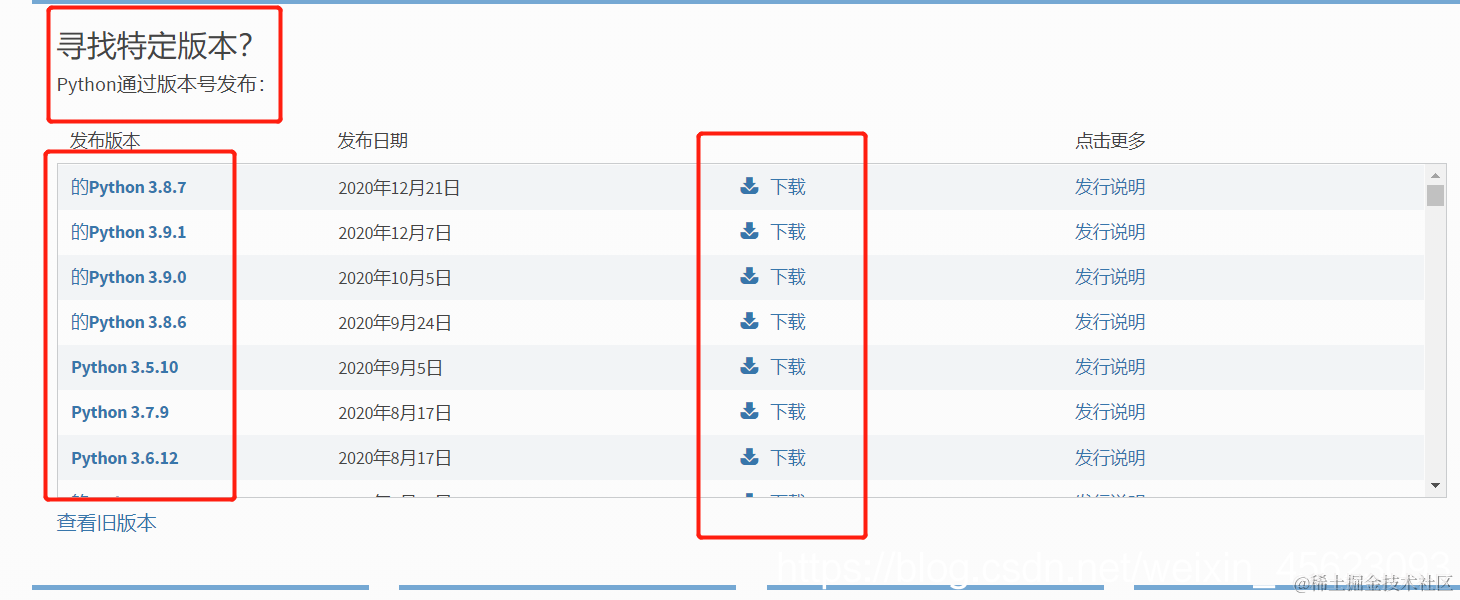
Task: View 发行说明 for Python 3.9.0
Action: point(1110,277)
